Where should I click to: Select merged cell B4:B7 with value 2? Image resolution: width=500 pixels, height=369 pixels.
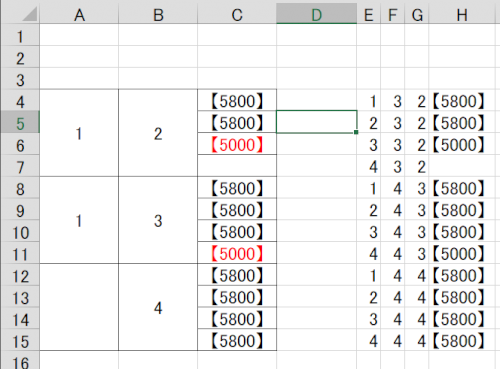158,133
